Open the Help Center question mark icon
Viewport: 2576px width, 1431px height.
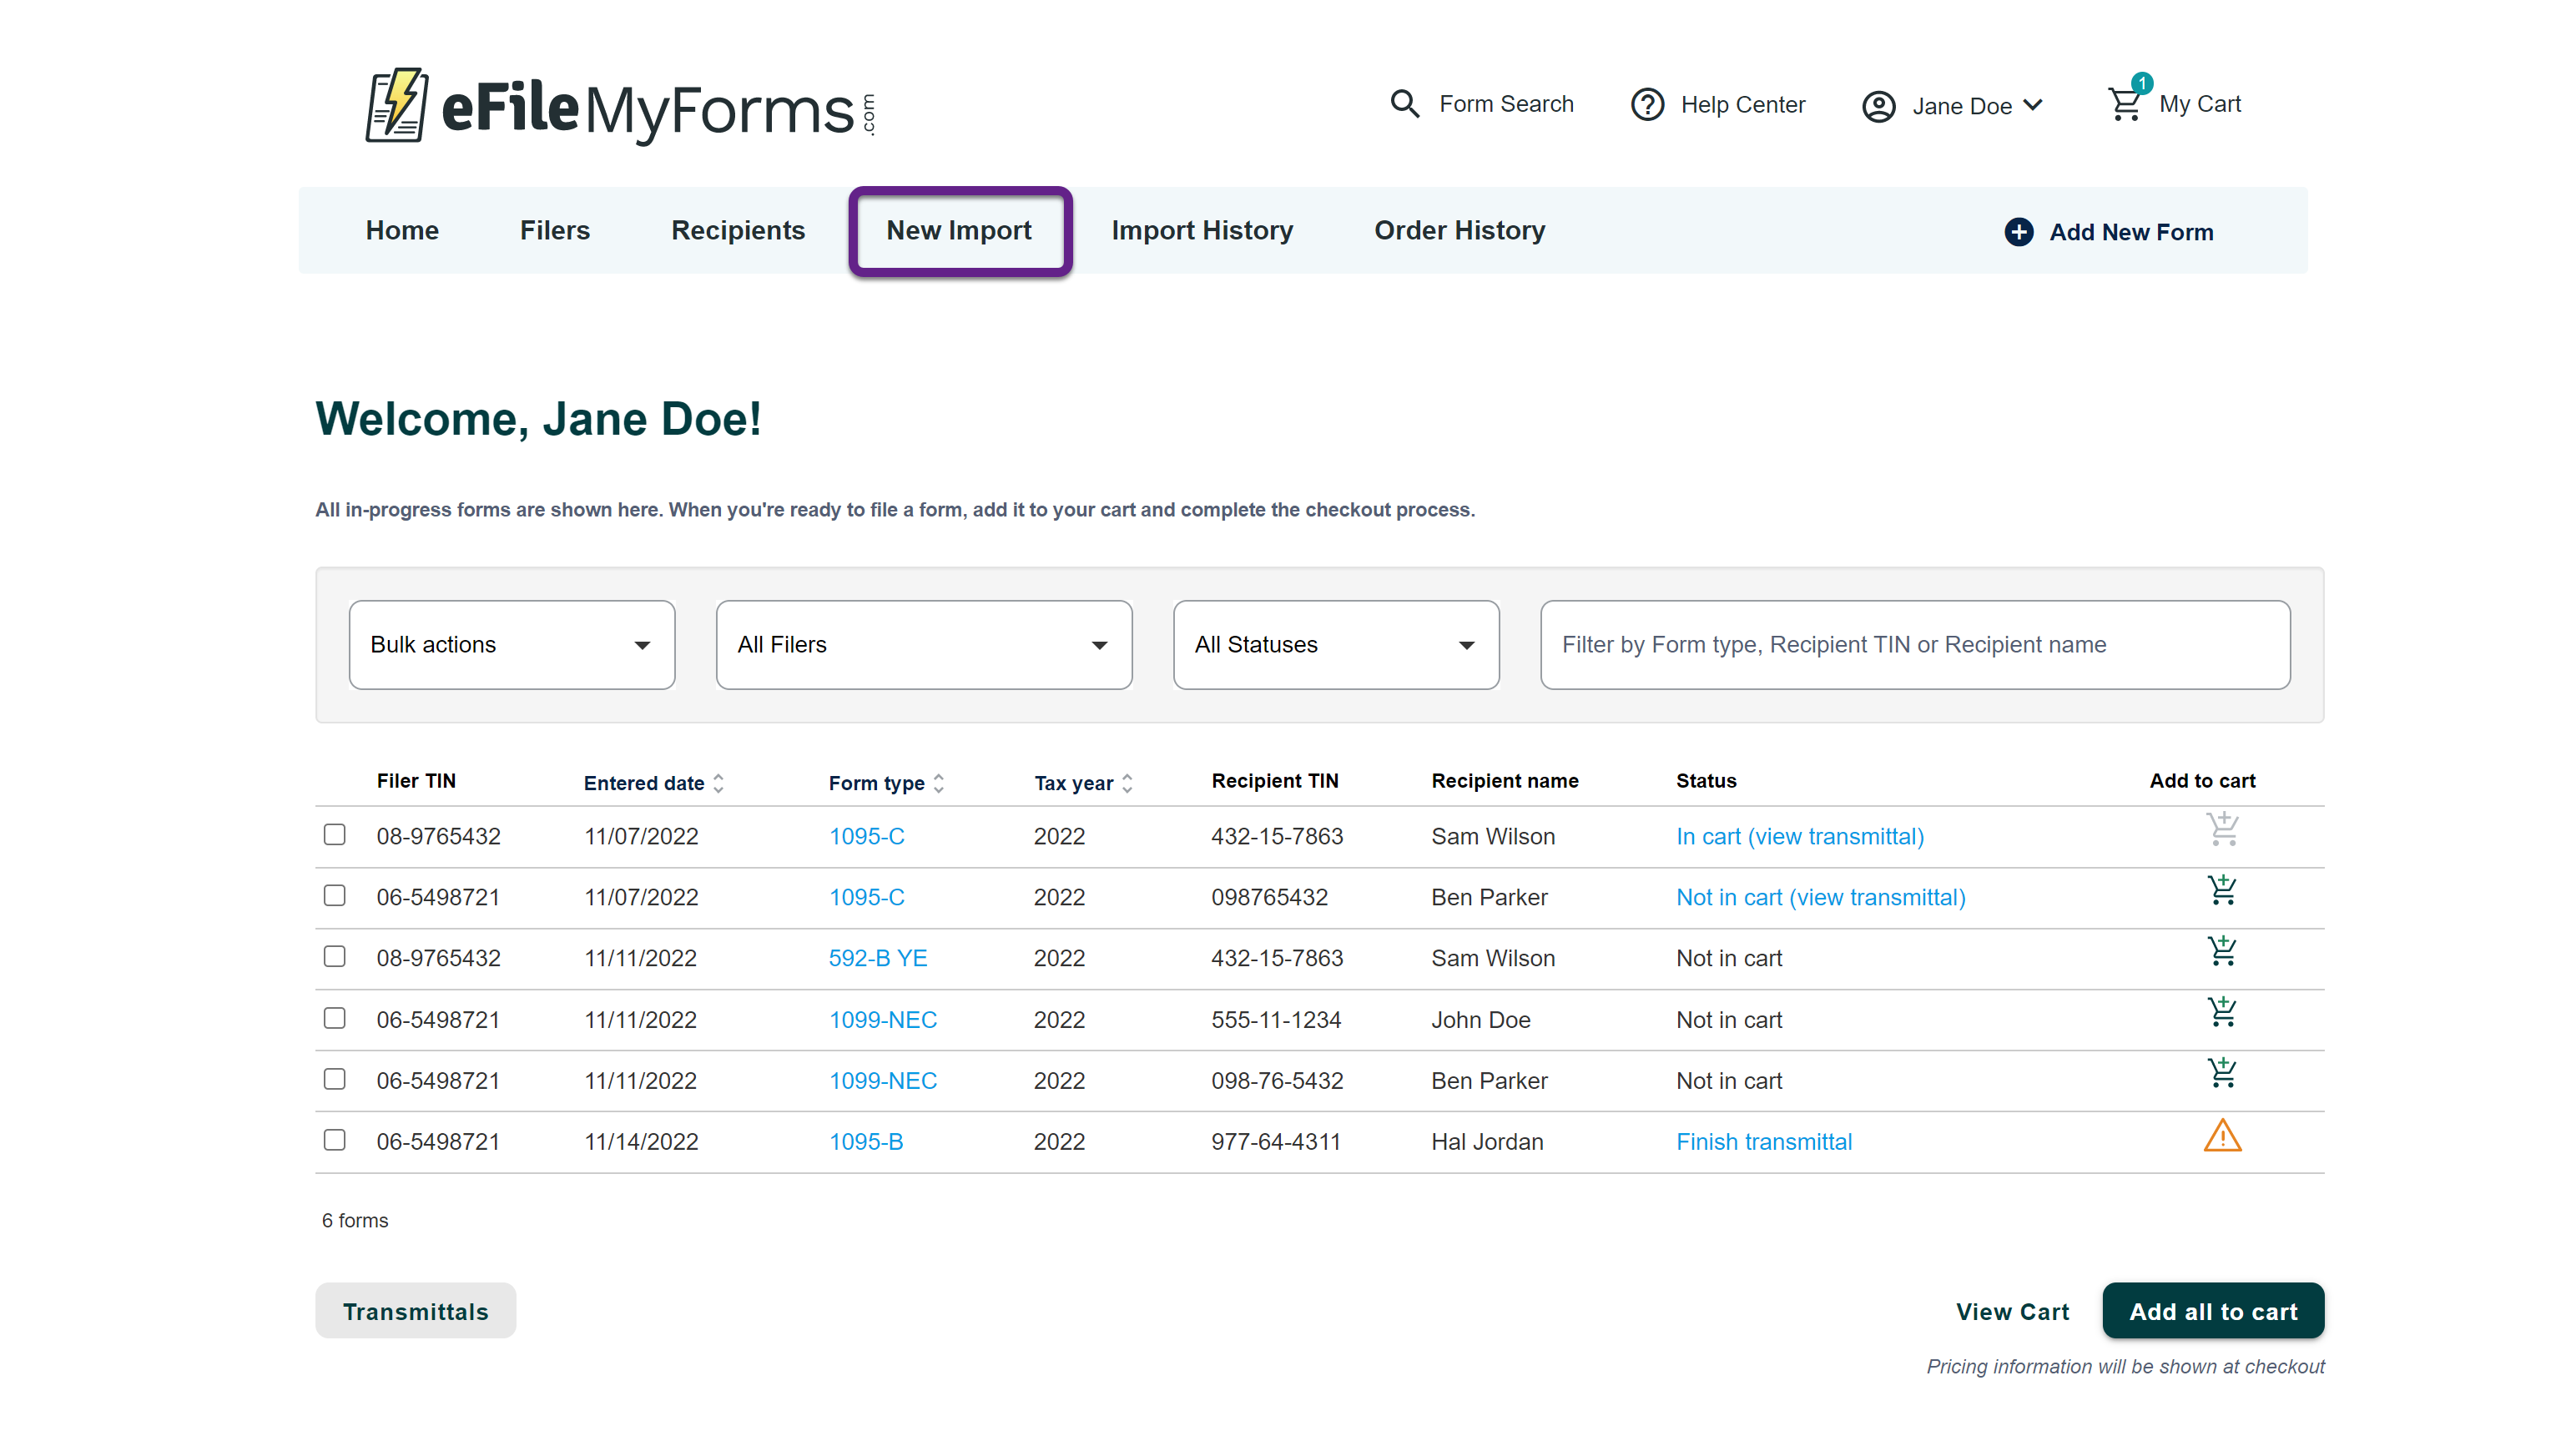(x=1647, y=104)
